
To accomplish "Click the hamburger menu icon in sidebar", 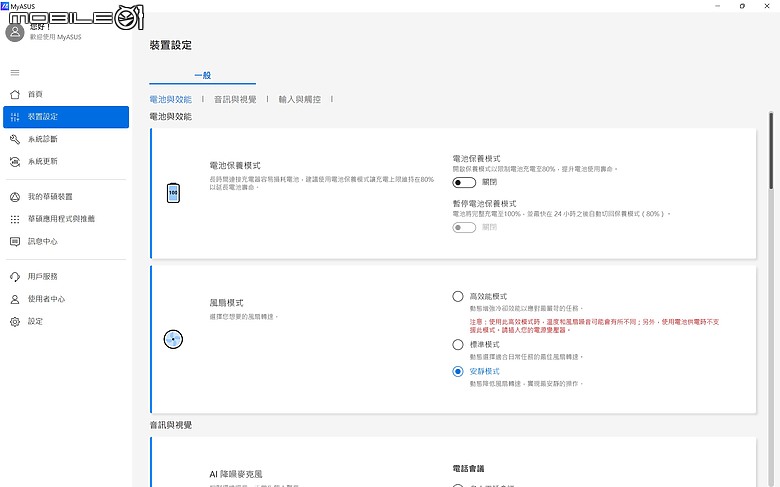I will pyautogui.click(x=15, y=73).
